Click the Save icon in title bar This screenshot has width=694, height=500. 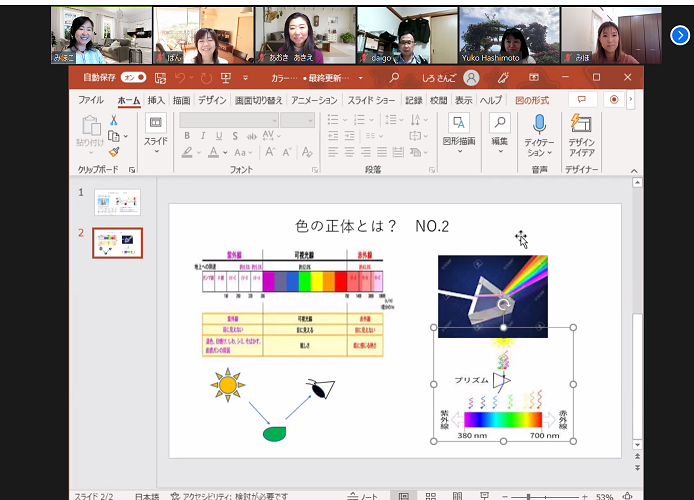160,78
